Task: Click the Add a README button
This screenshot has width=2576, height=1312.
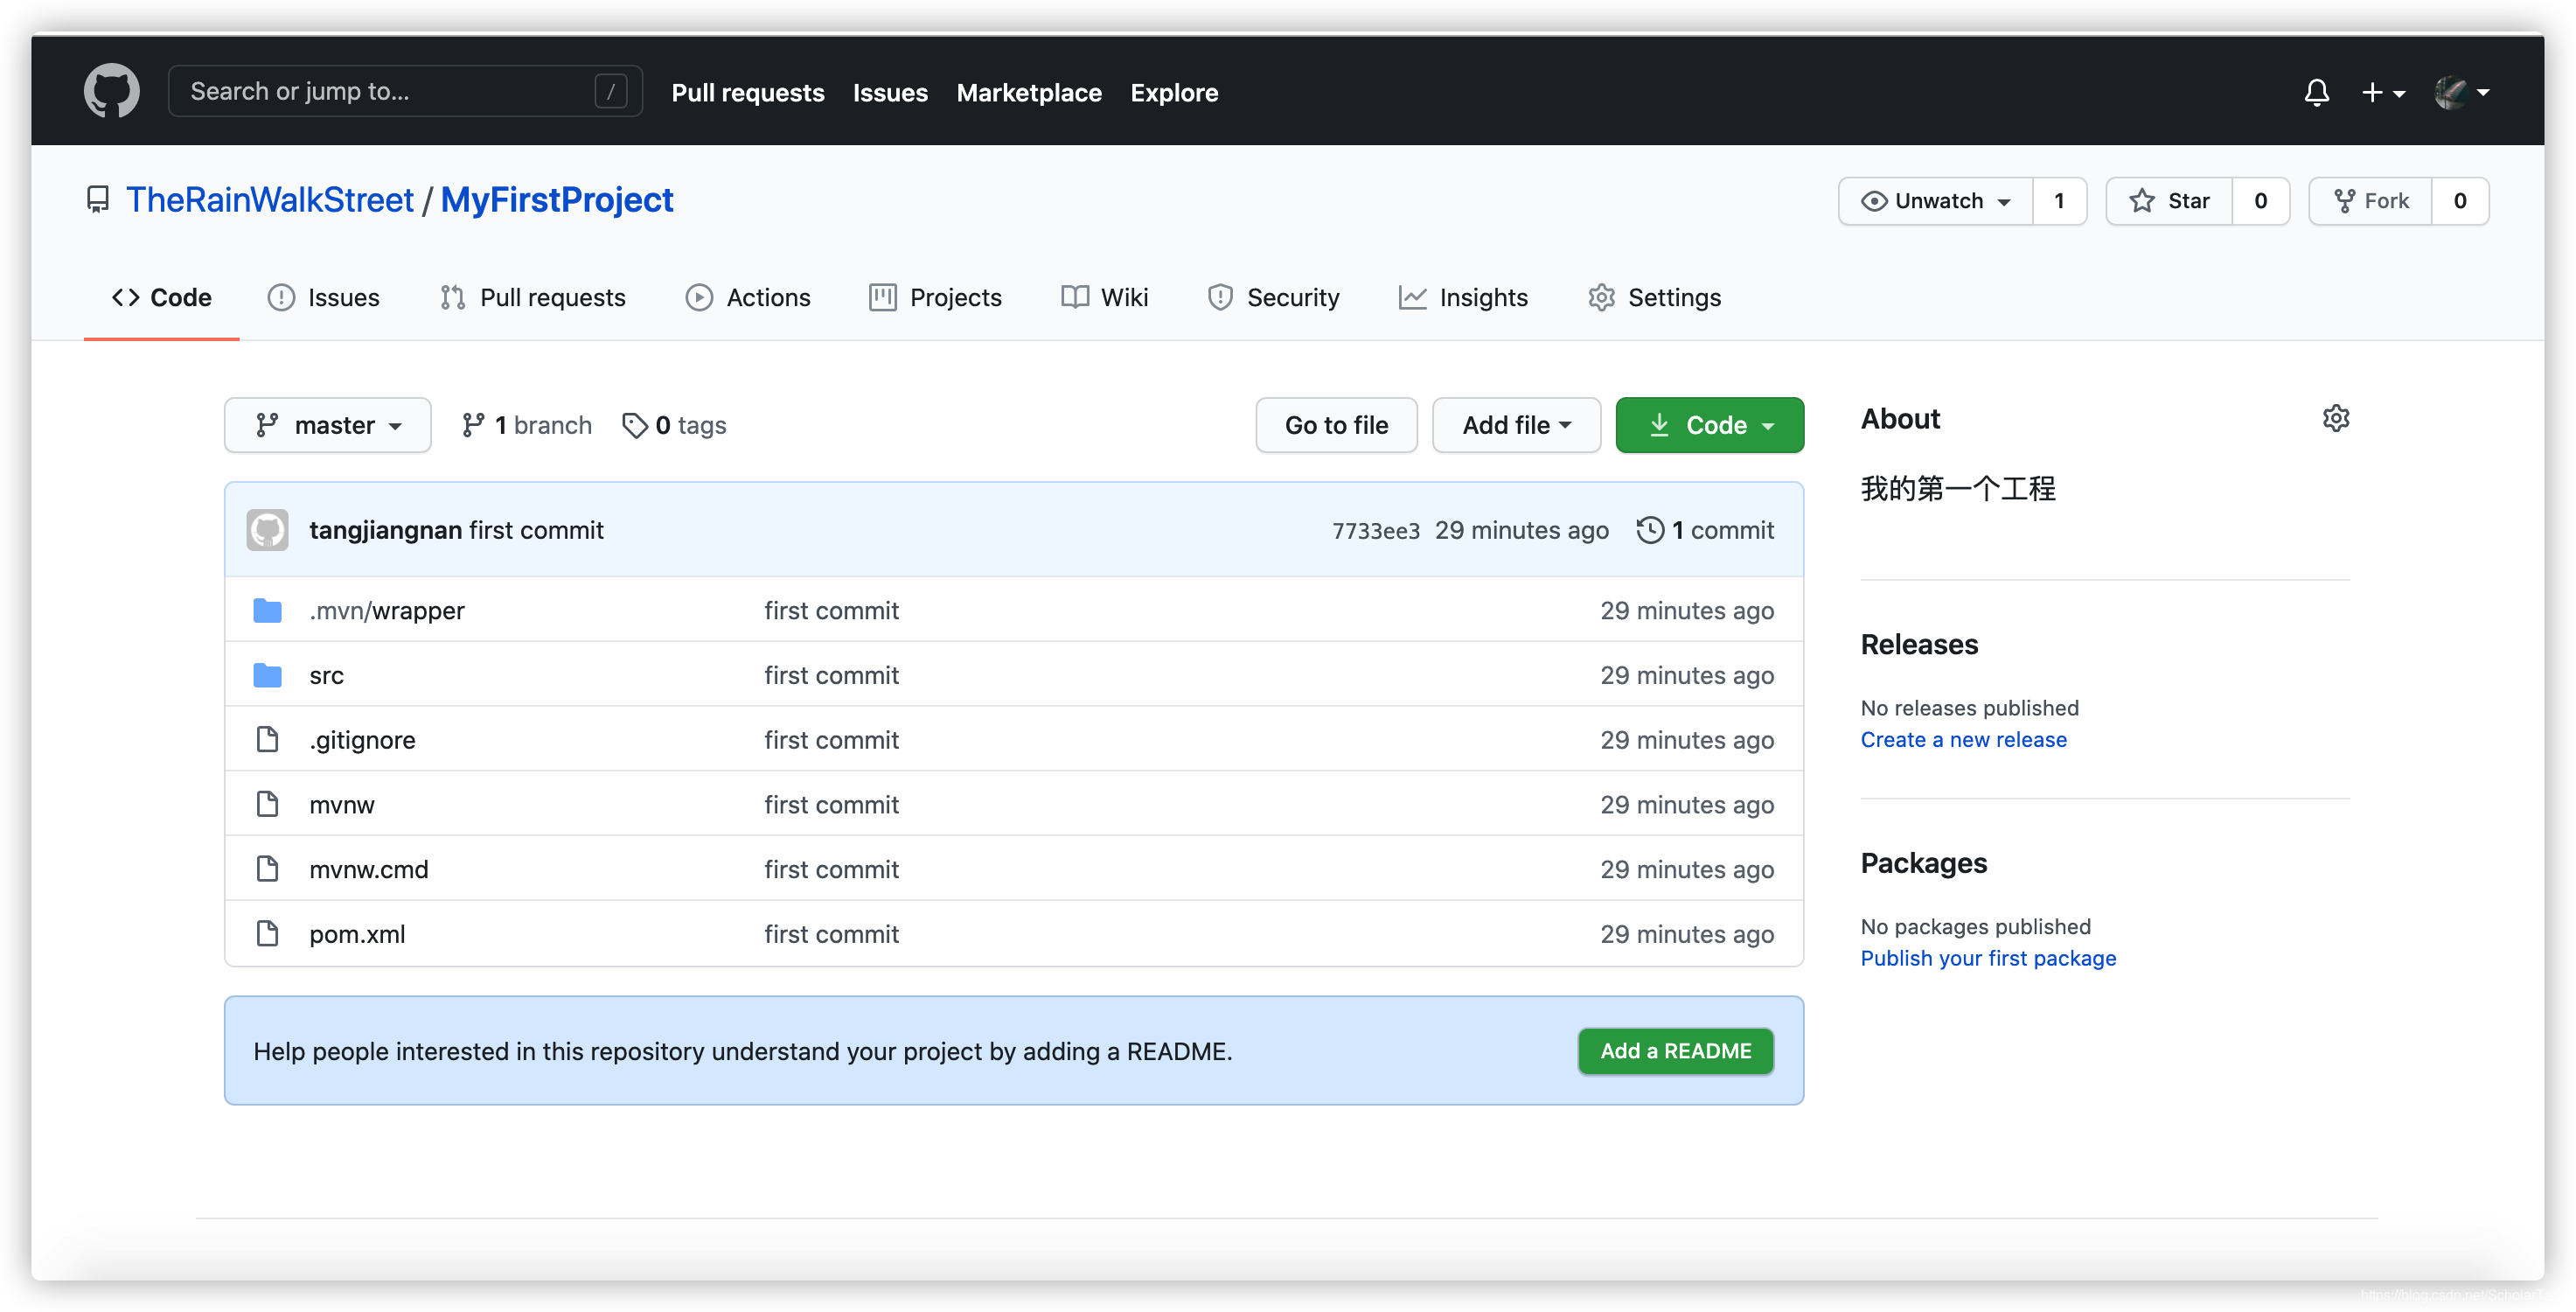Action: (x=1675, y=1051)
